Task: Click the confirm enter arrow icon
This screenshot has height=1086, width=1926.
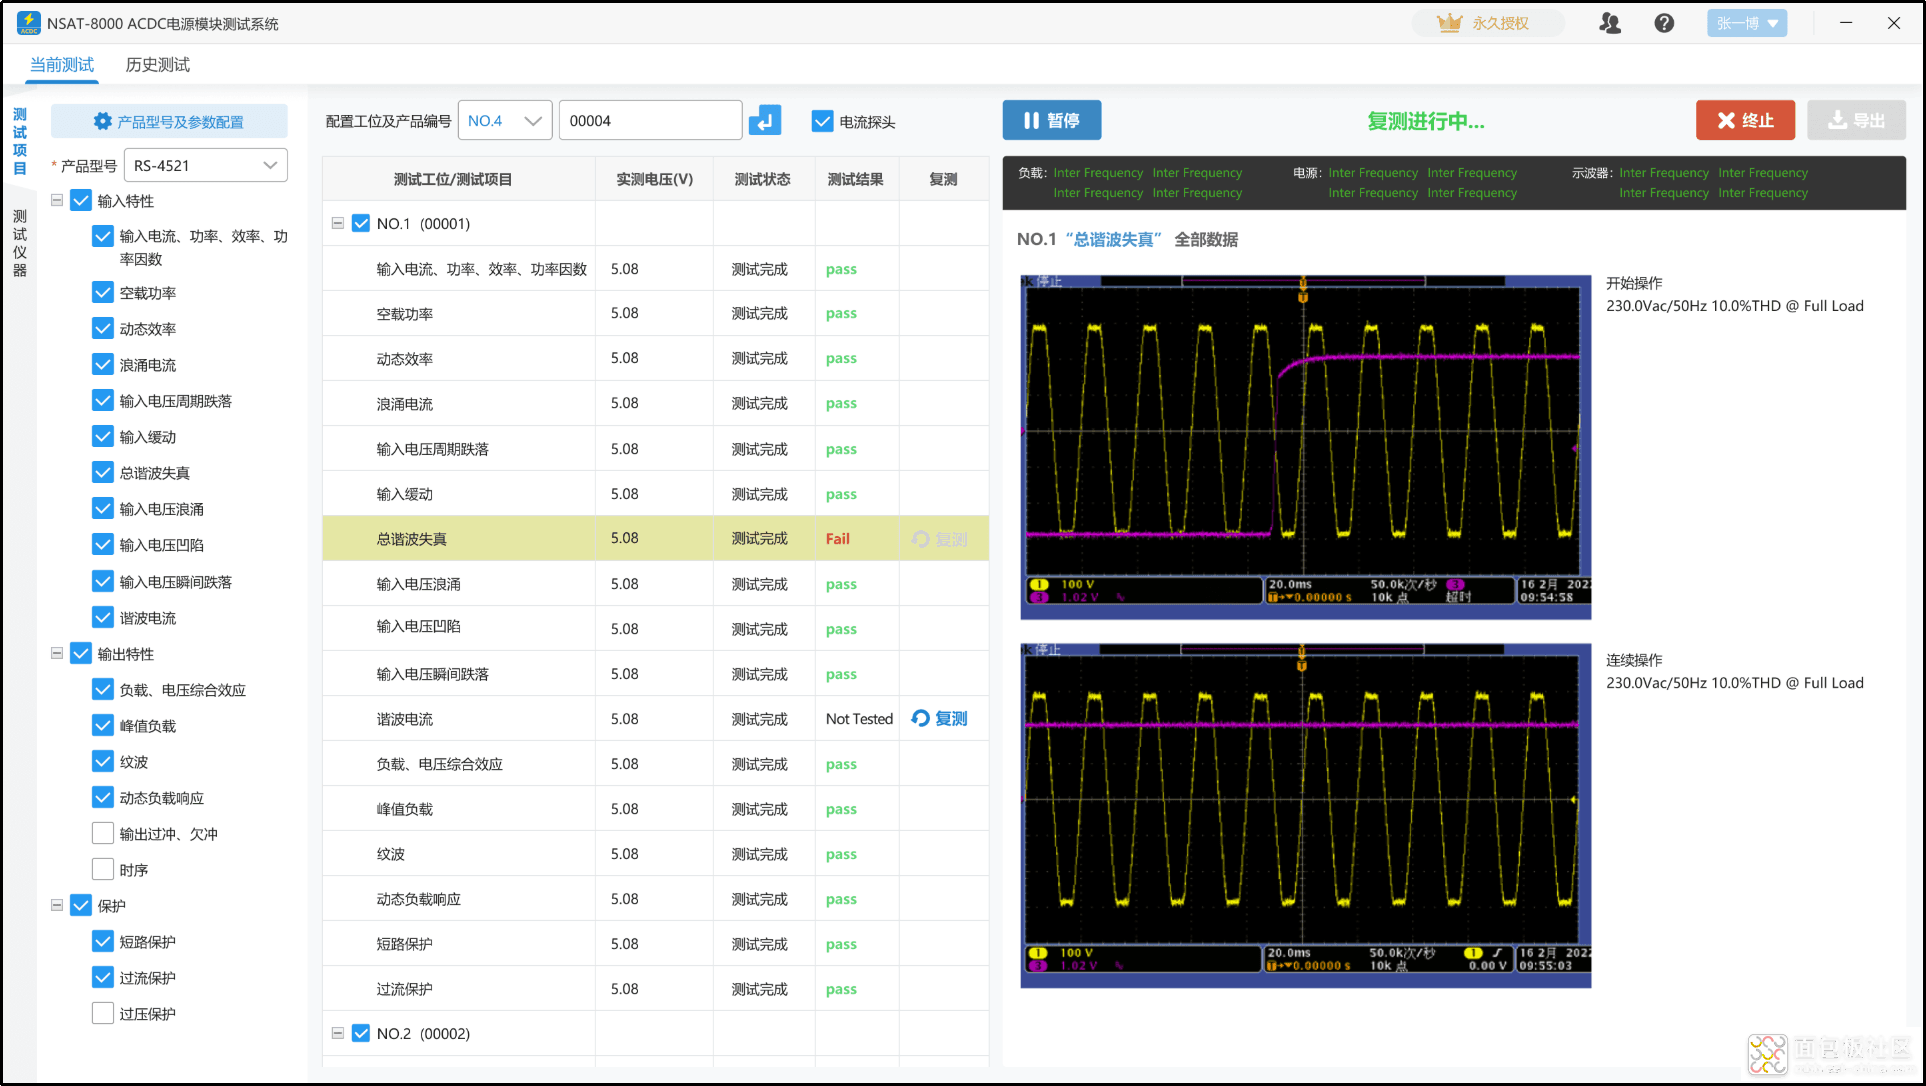Action: tap(765, 121)
